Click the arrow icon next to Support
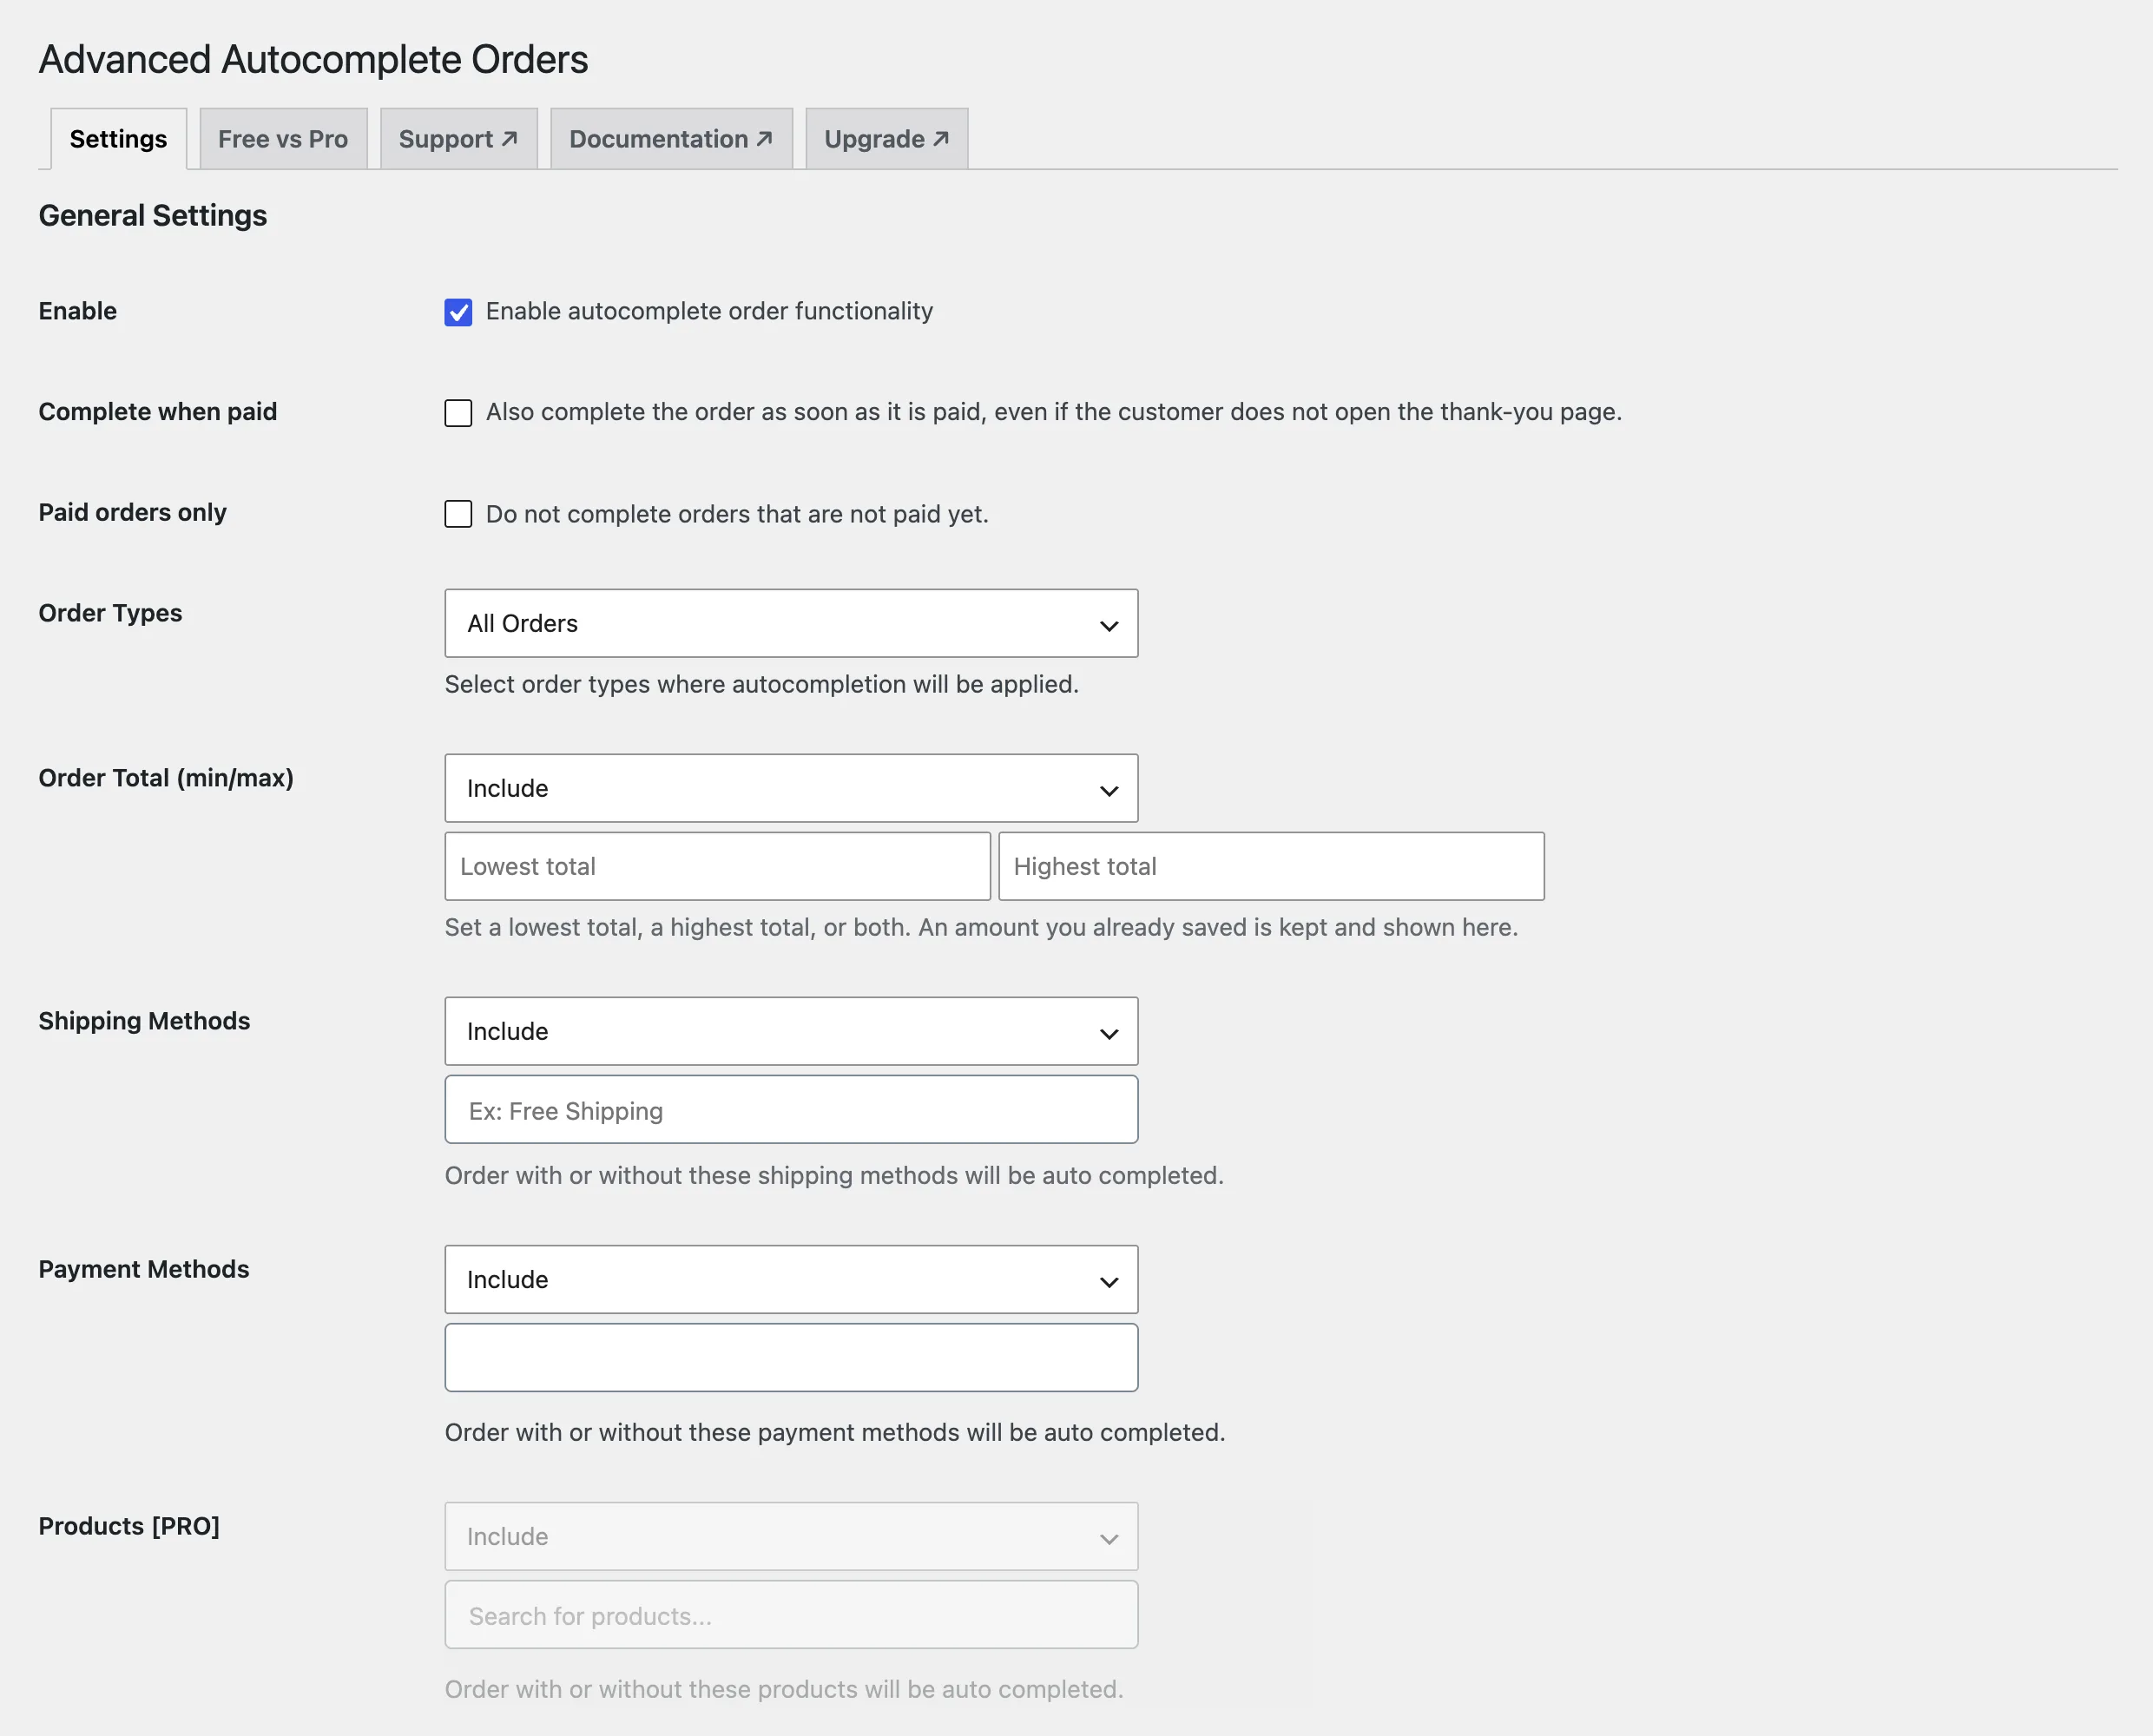The image size is (2153, 1736). (x=509, y=138)
